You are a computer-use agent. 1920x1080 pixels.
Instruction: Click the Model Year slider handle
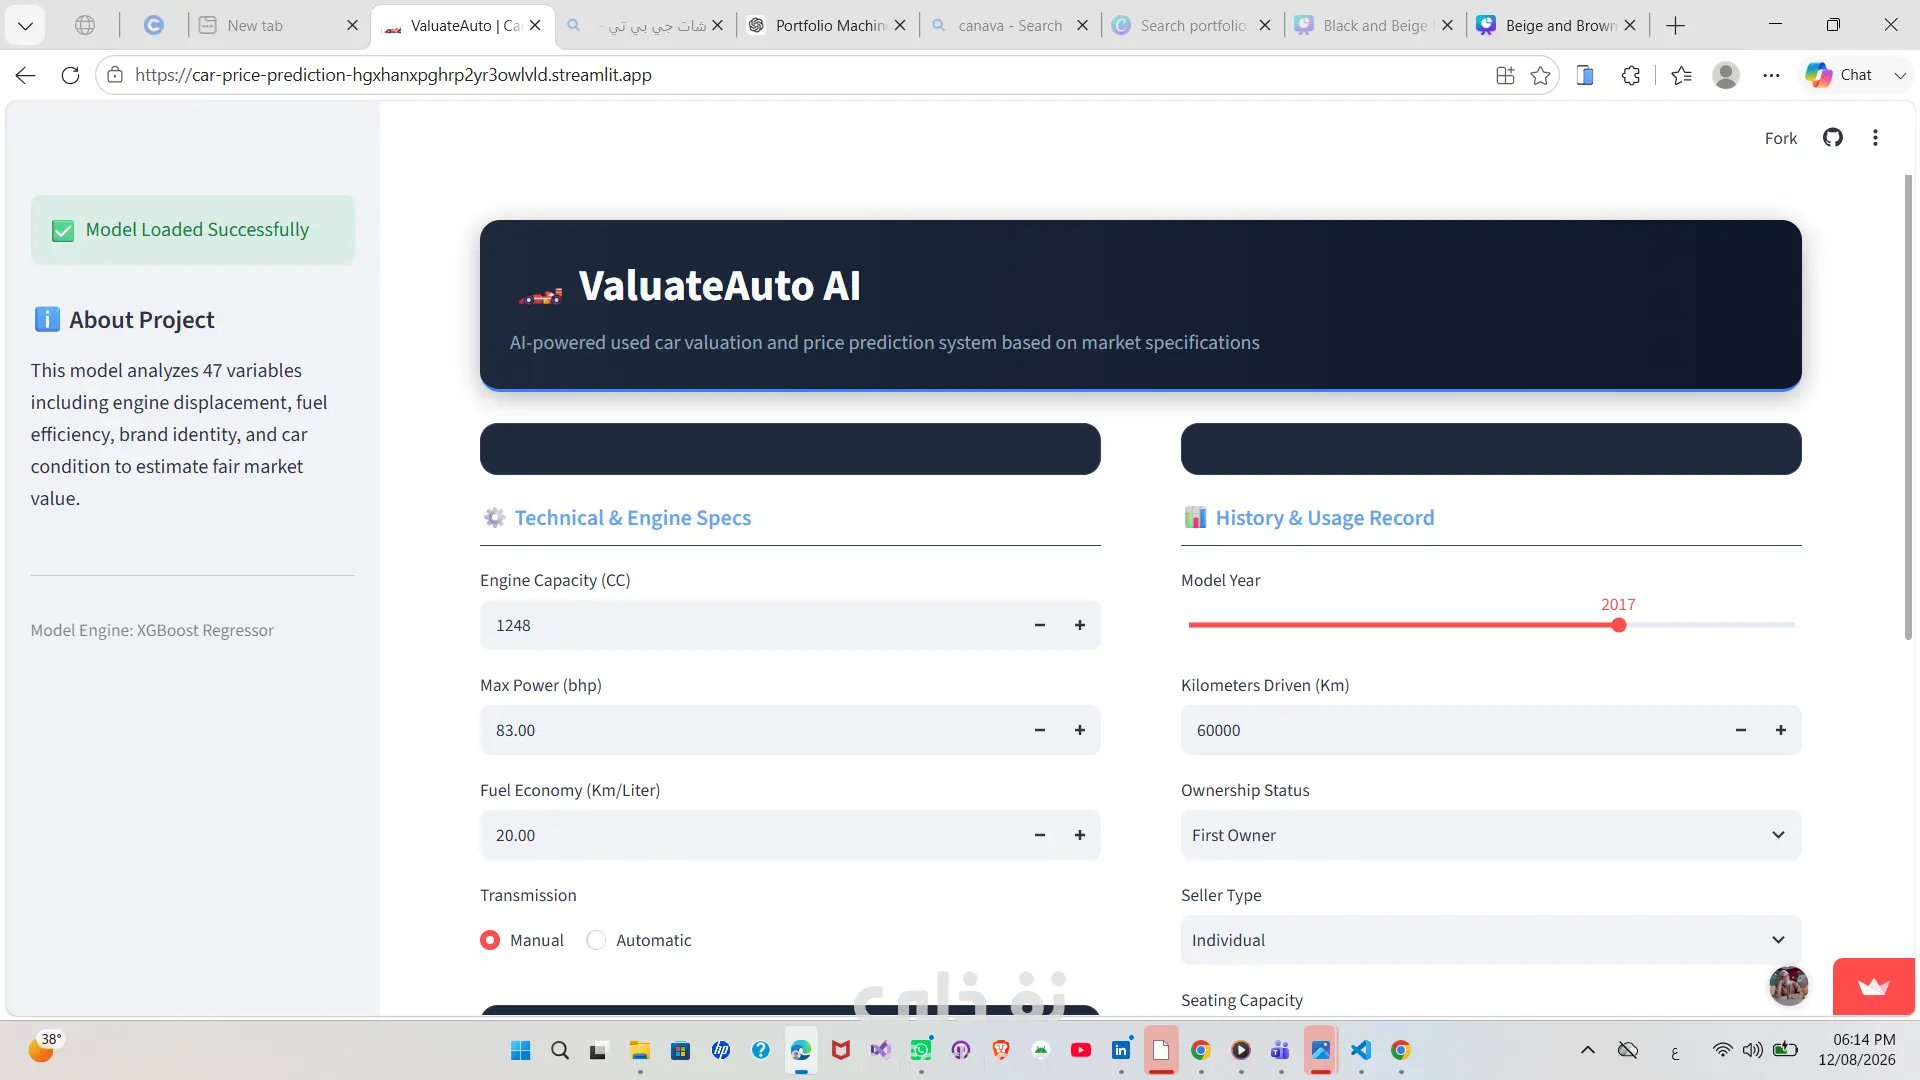tap(1619, 625)
